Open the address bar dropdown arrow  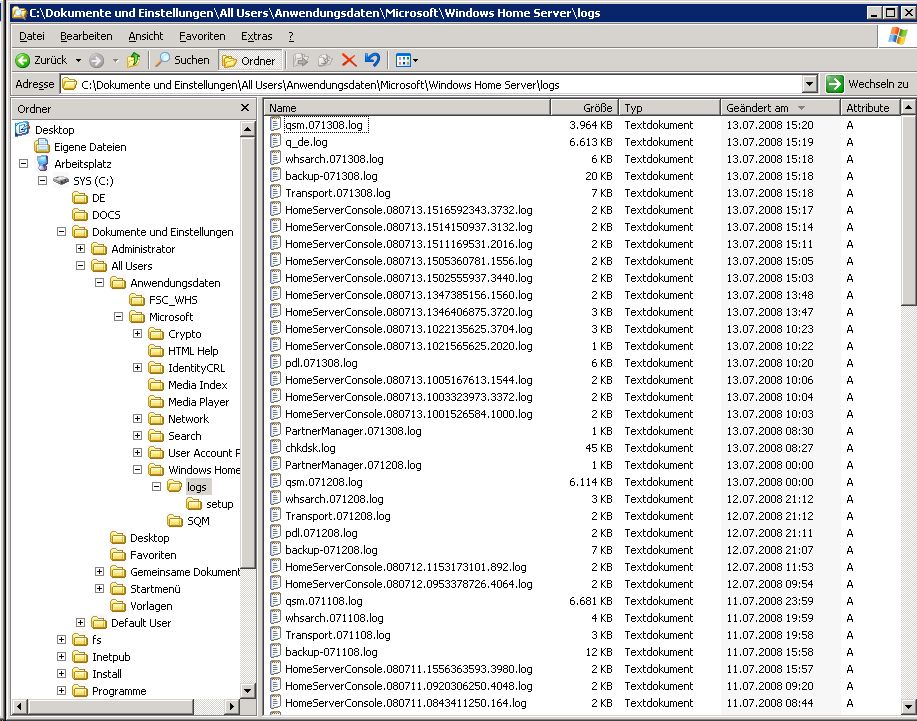click(x=809, y=84)
